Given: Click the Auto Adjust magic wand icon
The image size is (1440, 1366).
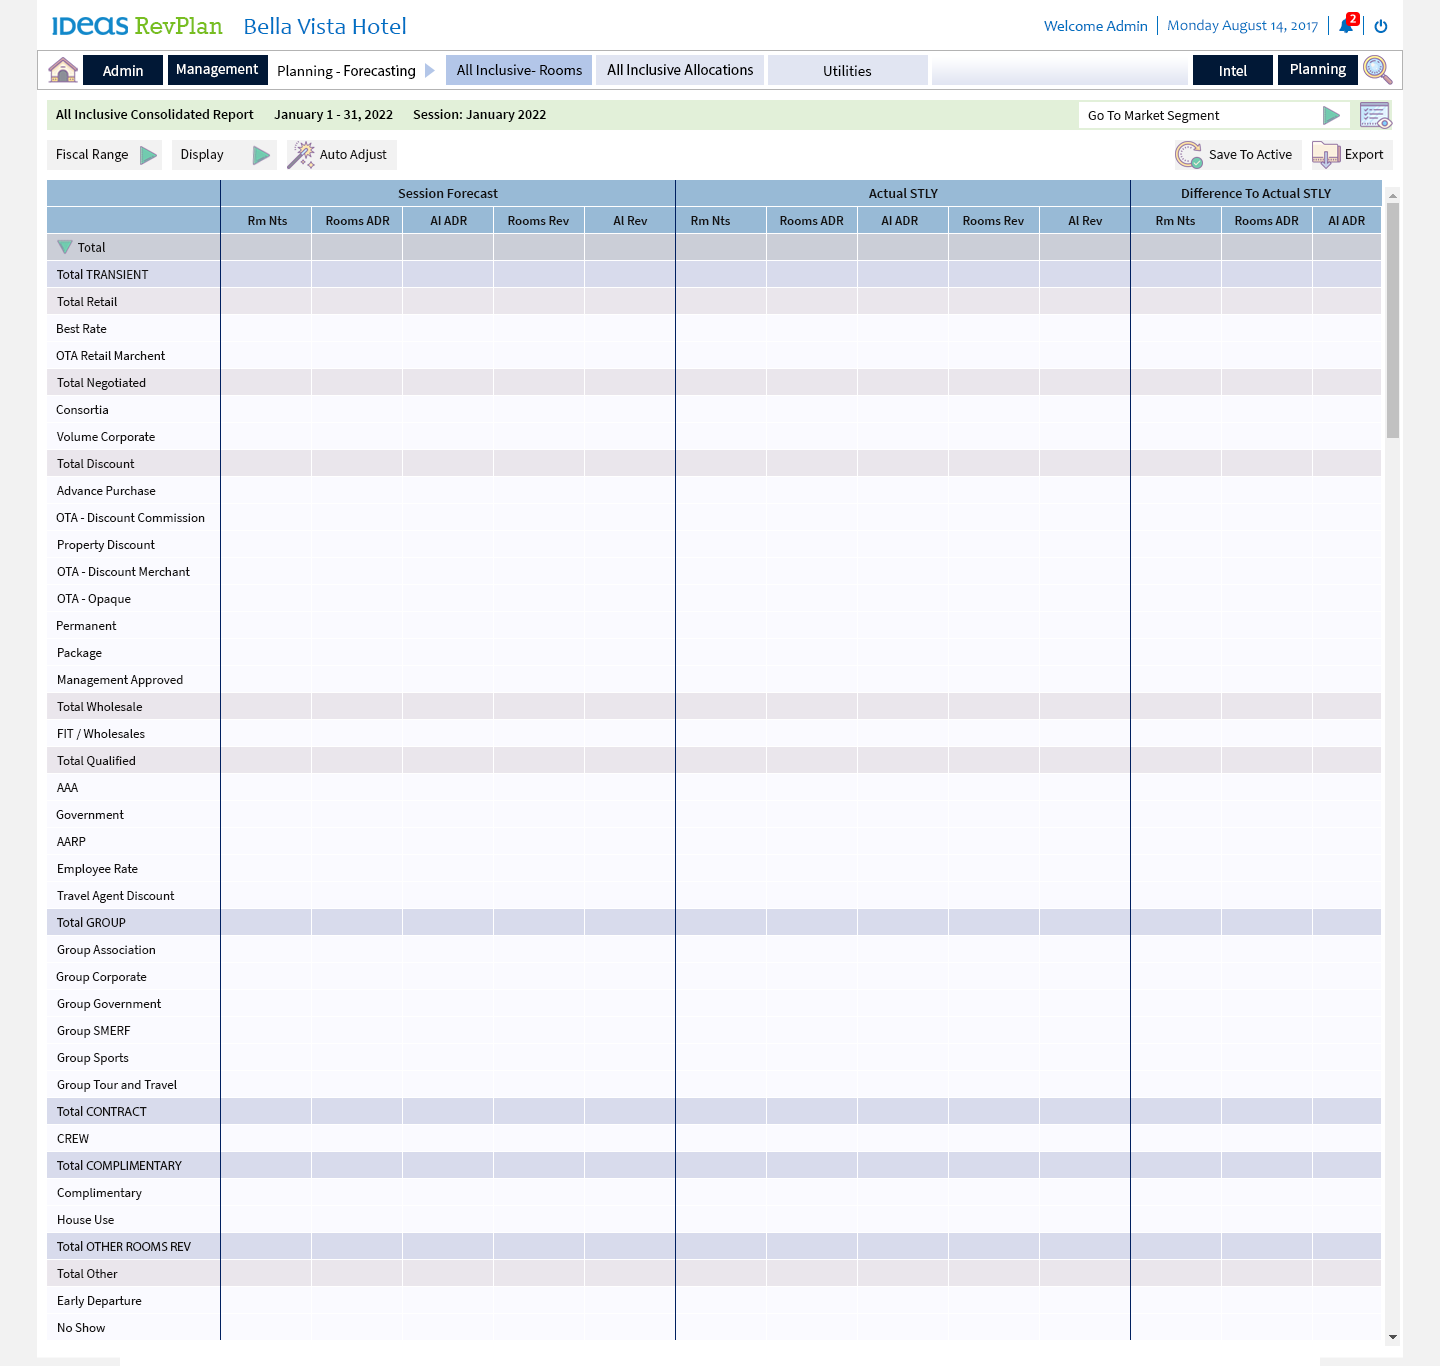Looking at the screenshot, I should [x=301, y=155].
